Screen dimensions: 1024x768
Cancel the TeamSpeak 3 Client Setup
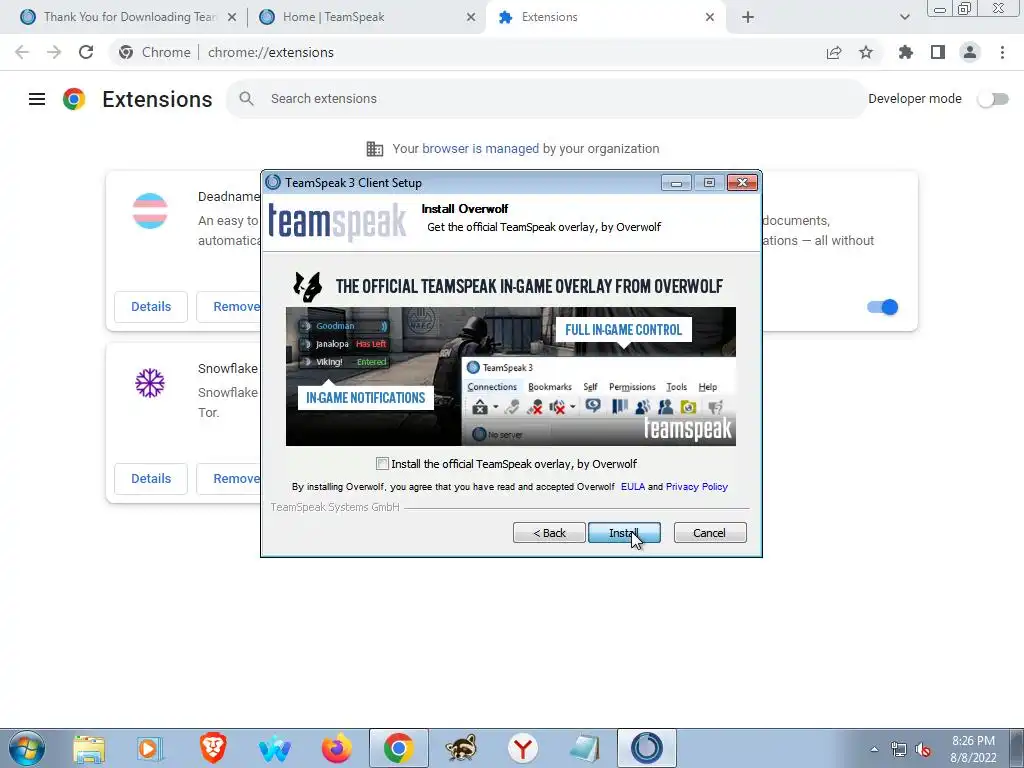pyautogui.click(x=709, y=533)
